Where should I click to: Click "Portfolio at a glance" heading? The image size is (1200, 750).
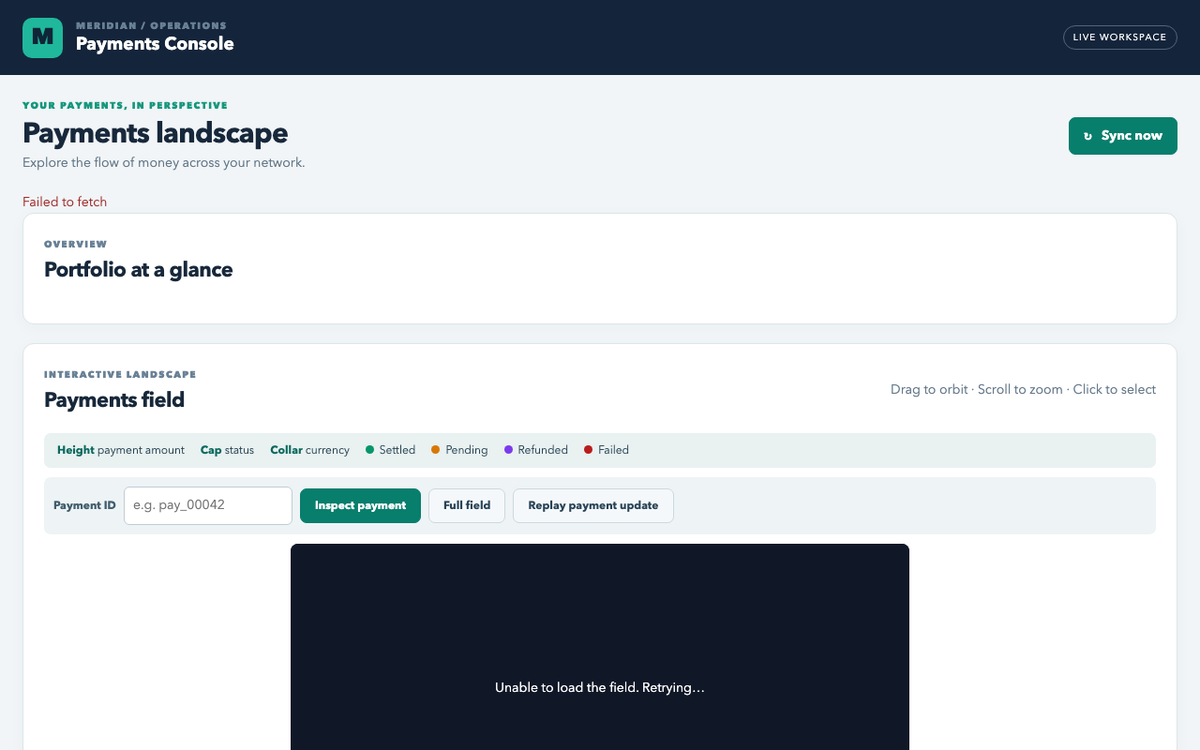click(139, 270)
